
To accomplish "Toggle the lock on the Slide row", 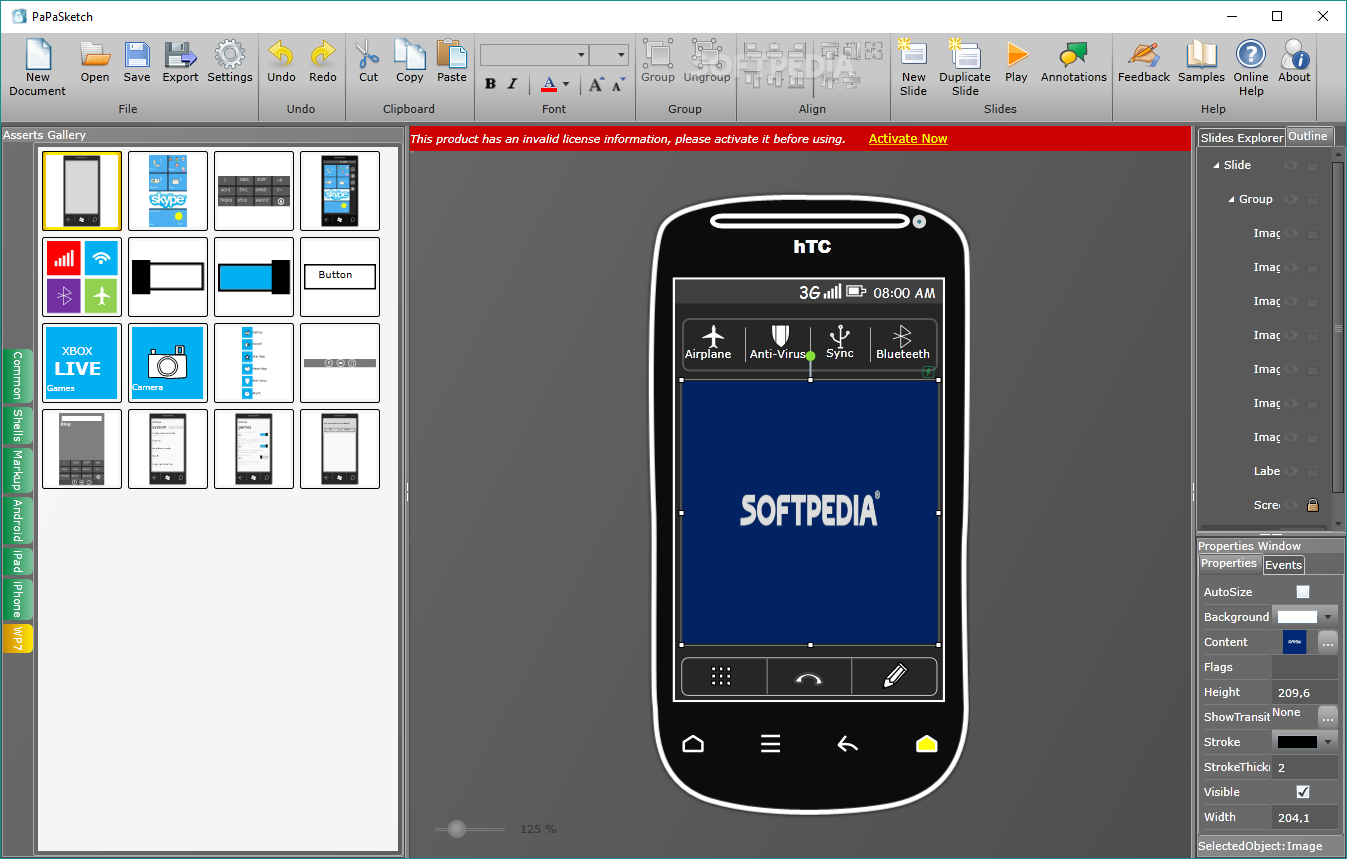I will point(1313,165).
